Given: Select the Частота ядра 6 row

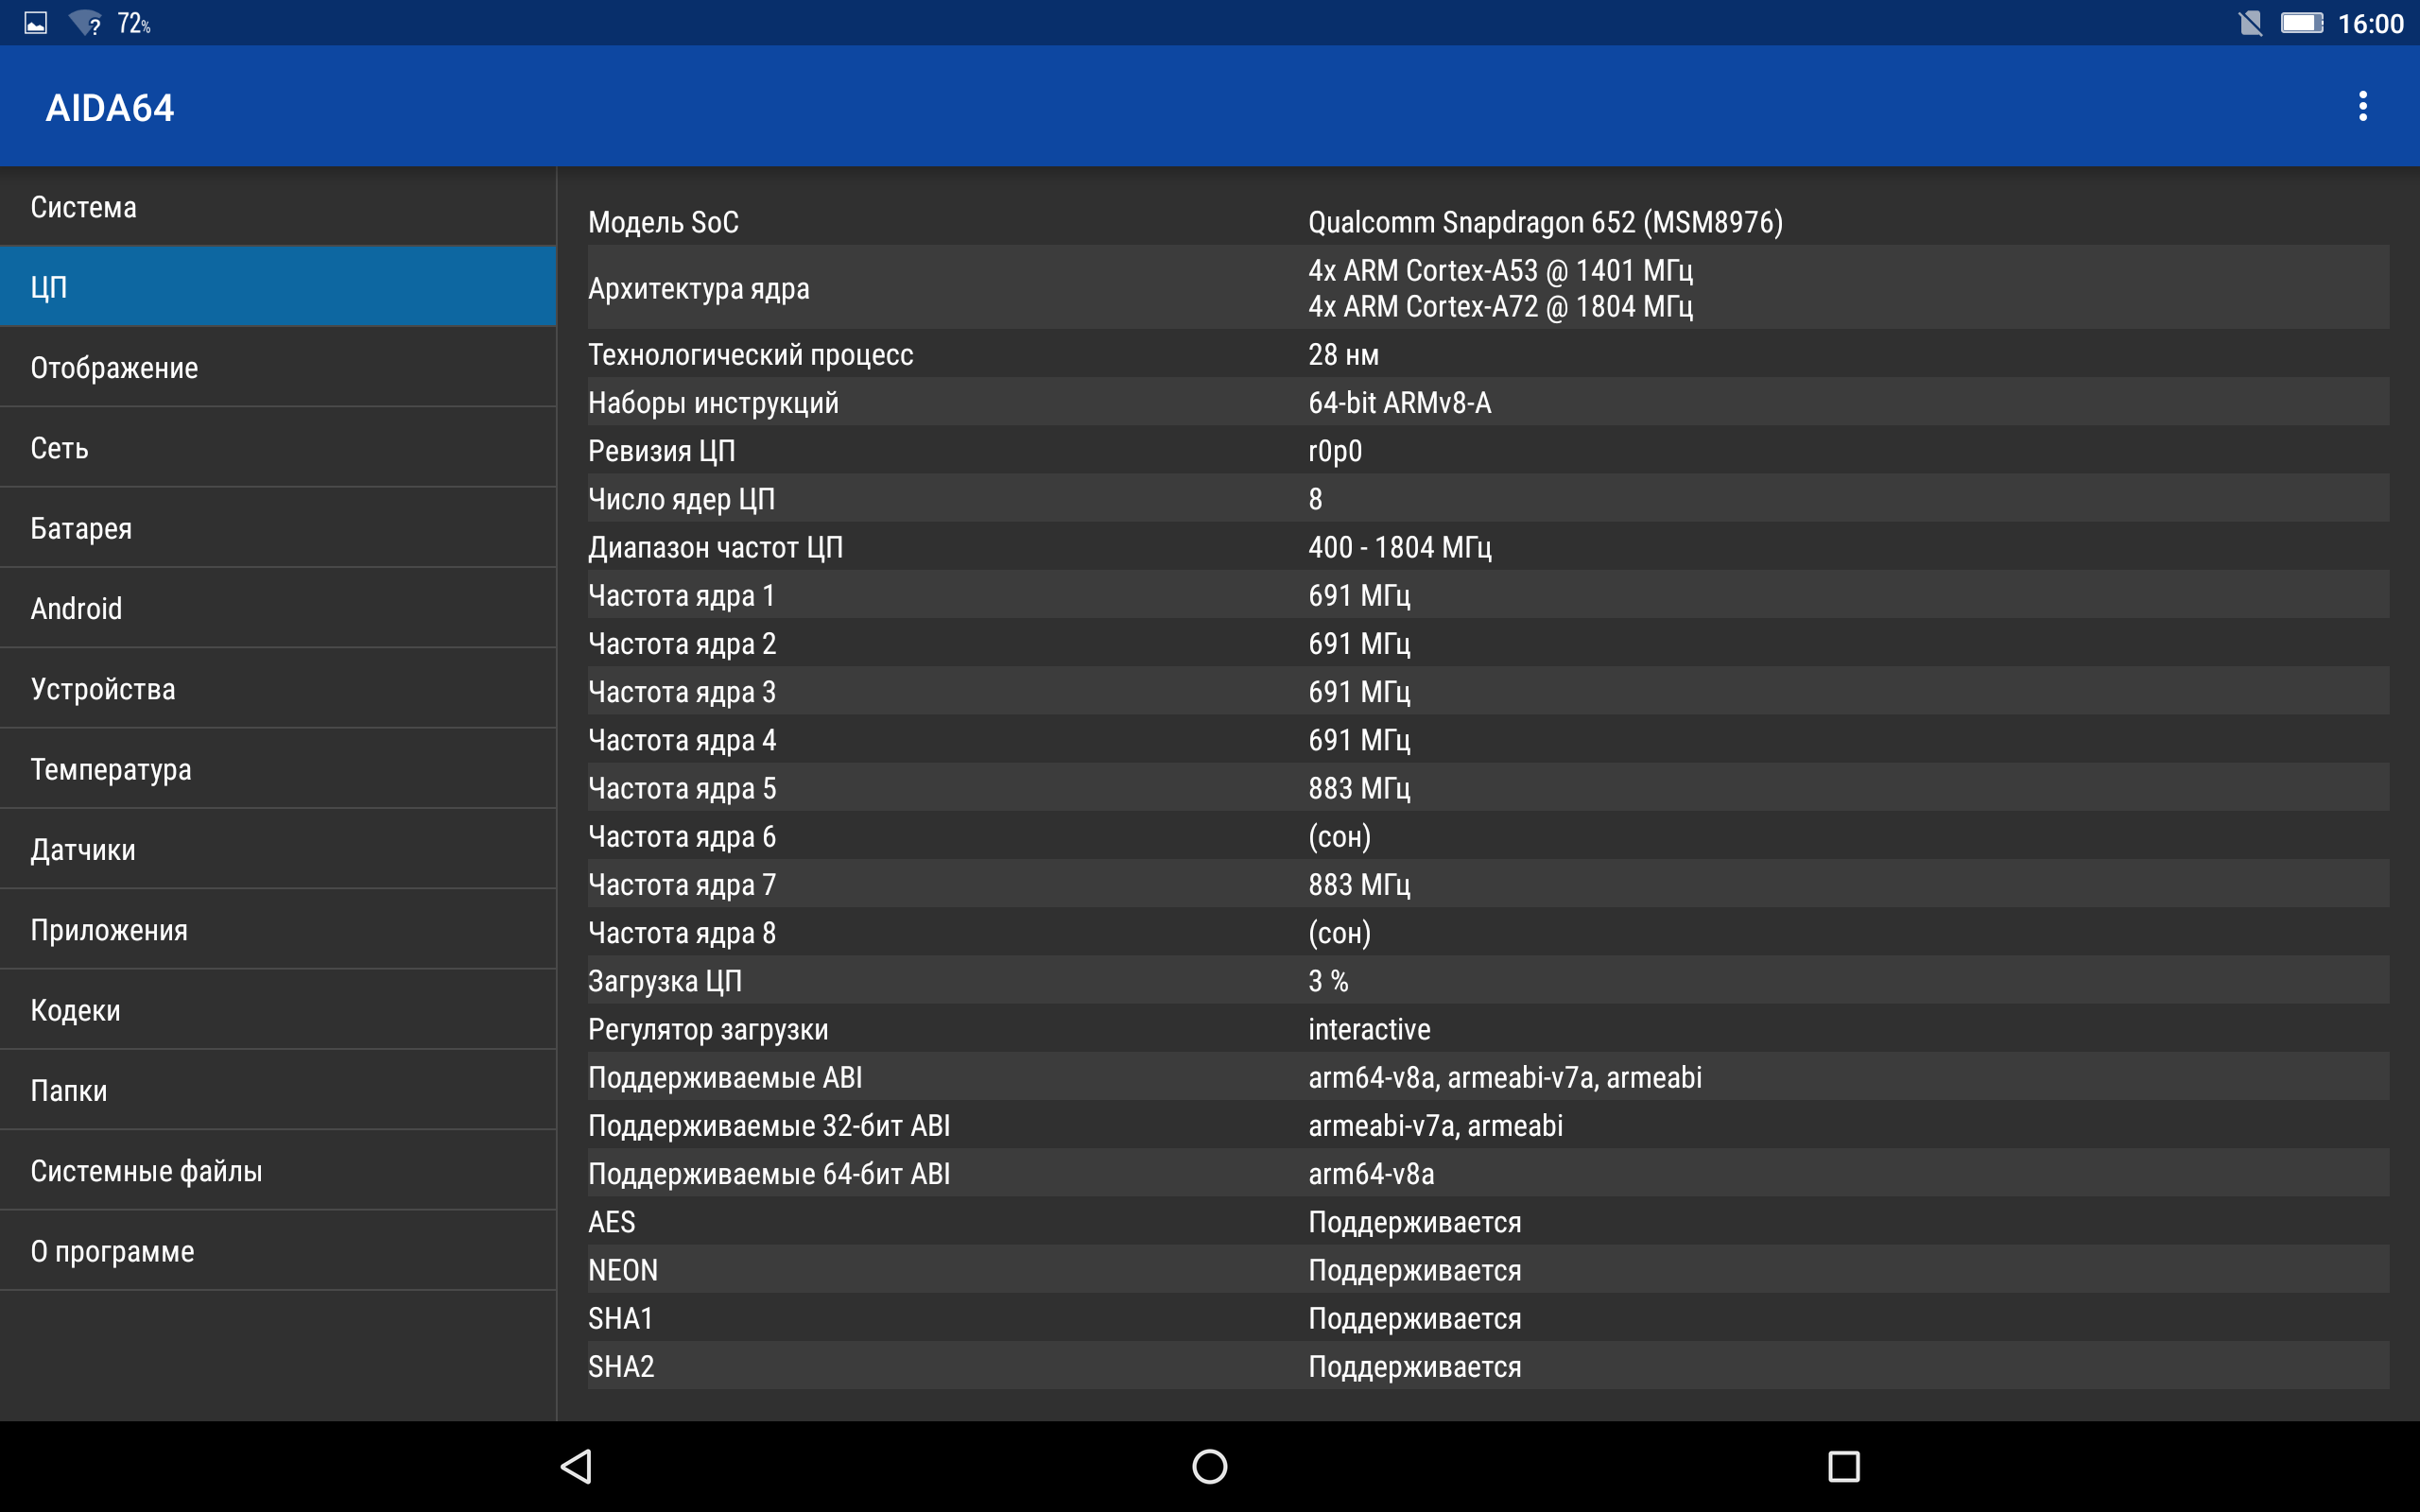Looking at the screenshot, I should (1488, 835).
